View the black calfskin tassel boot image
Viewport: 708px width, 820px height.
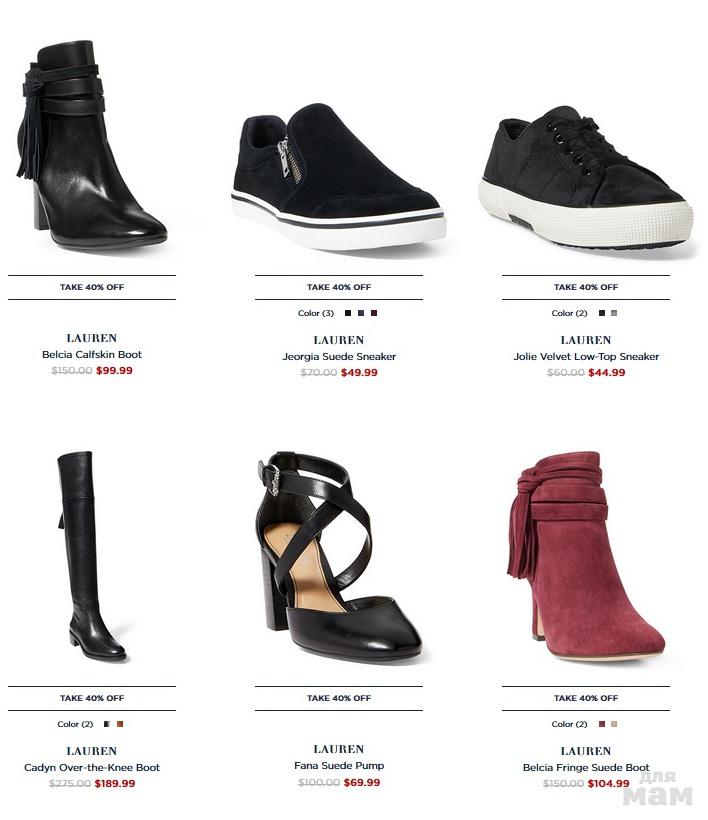pos(92,144)
